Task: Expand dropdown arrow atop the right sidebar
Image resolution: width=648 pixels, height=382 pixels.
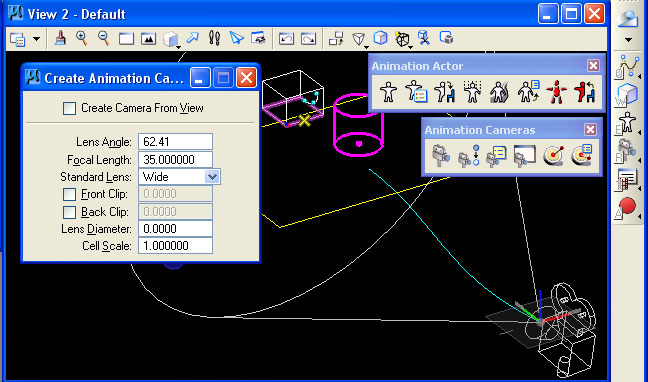Action: [x=628, y=40]
